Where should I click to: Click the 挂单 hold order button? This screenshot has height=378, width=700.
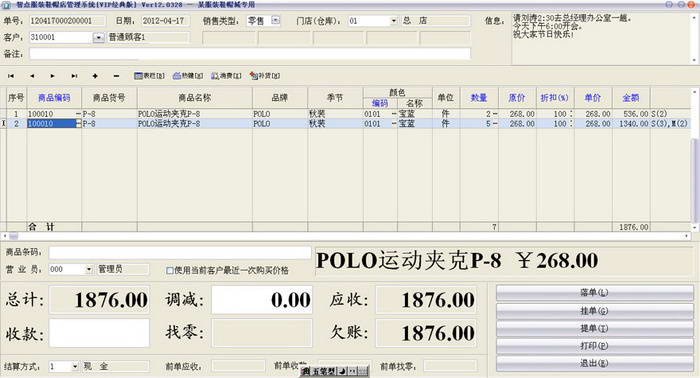click(x=594, y=311)
